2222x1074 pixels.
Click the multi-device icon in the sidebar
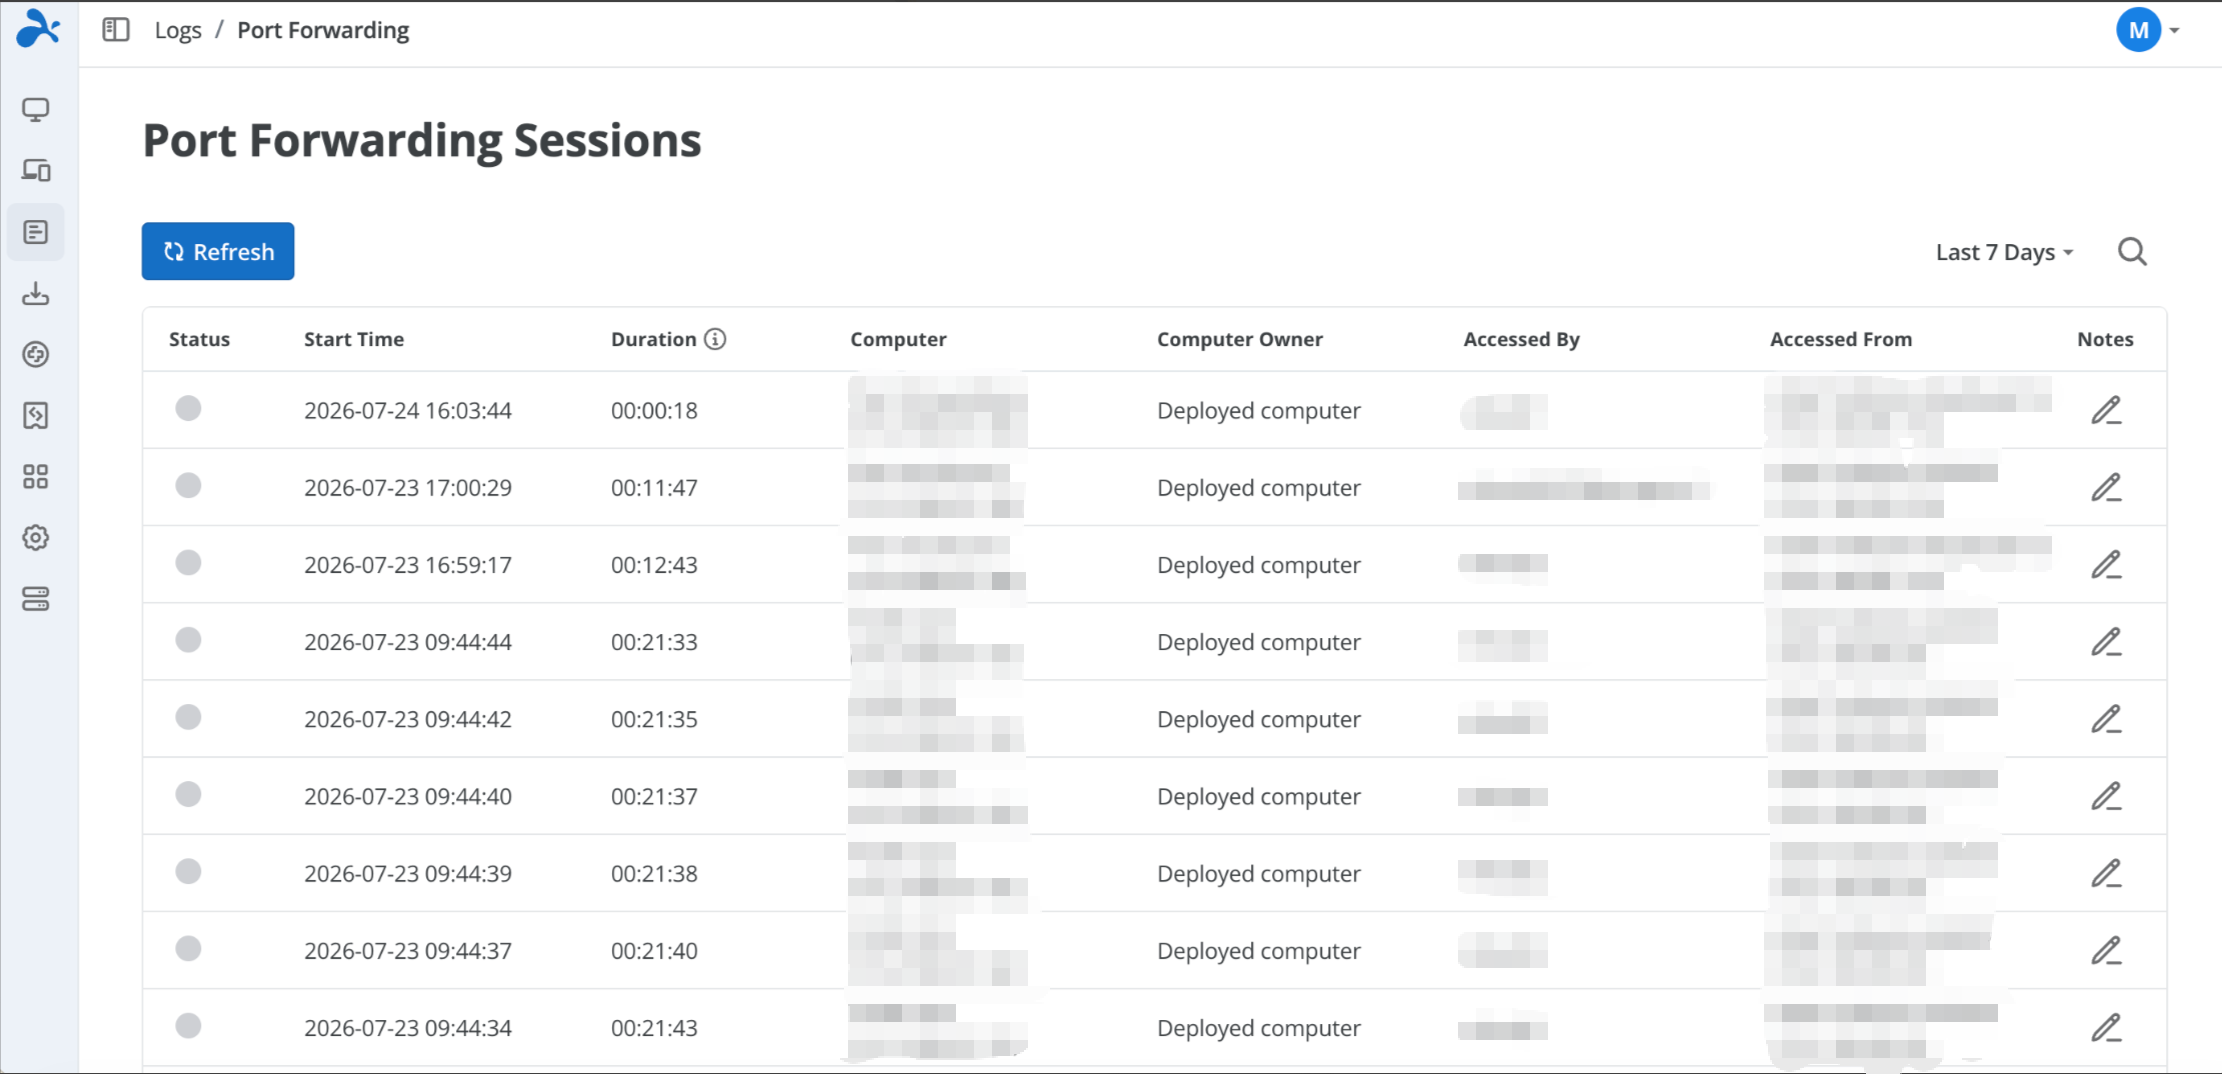pos(36,170)
